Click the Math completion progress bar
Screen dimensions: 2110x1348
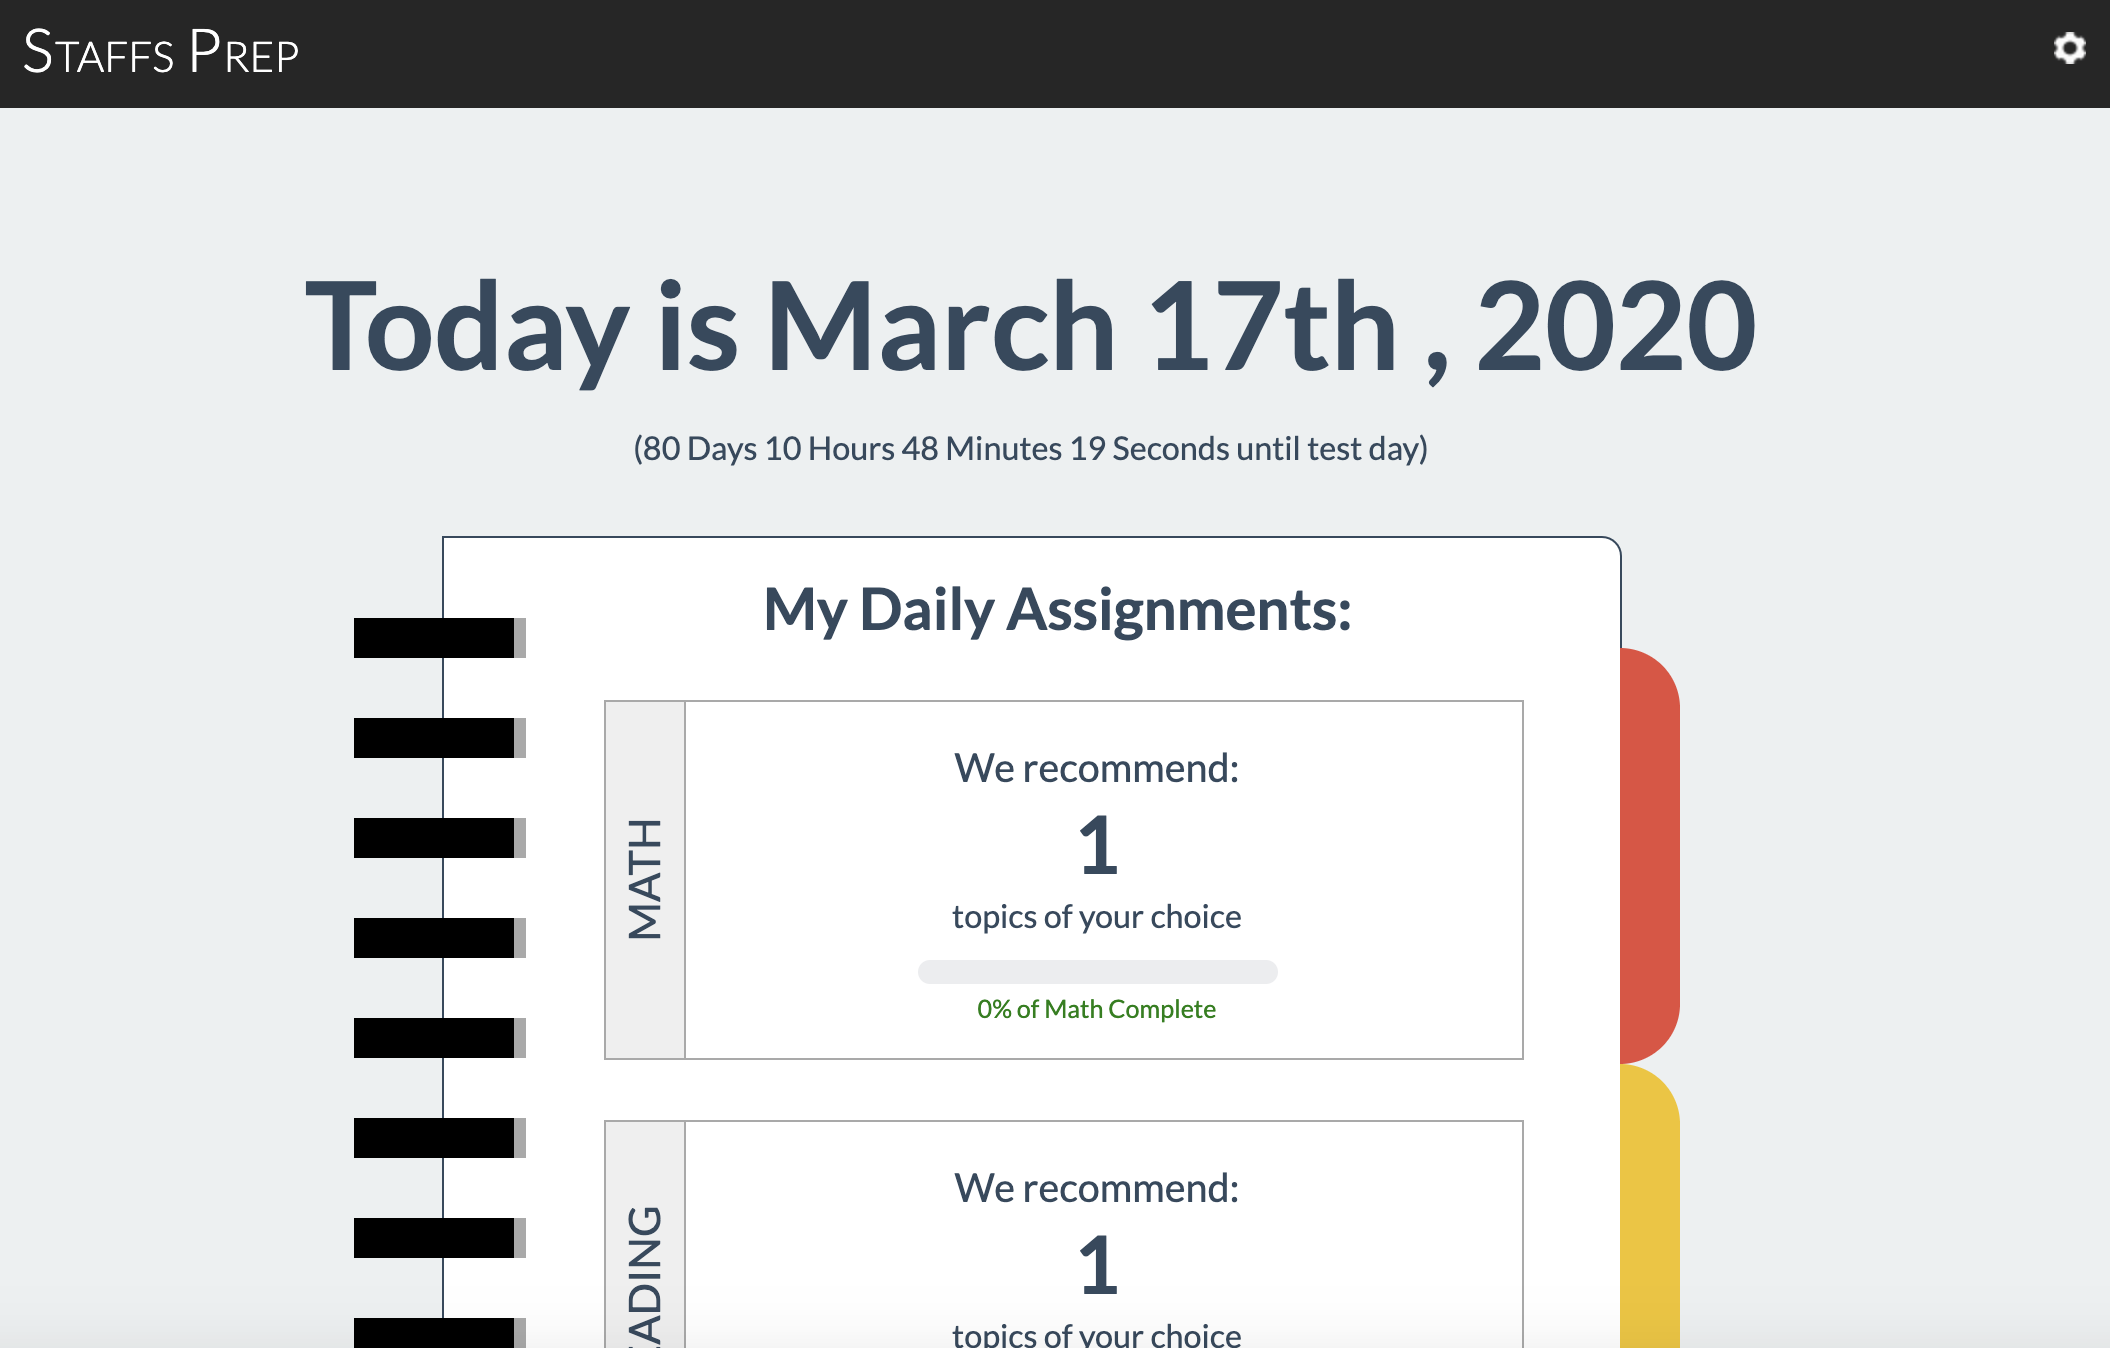(1097, 972)
